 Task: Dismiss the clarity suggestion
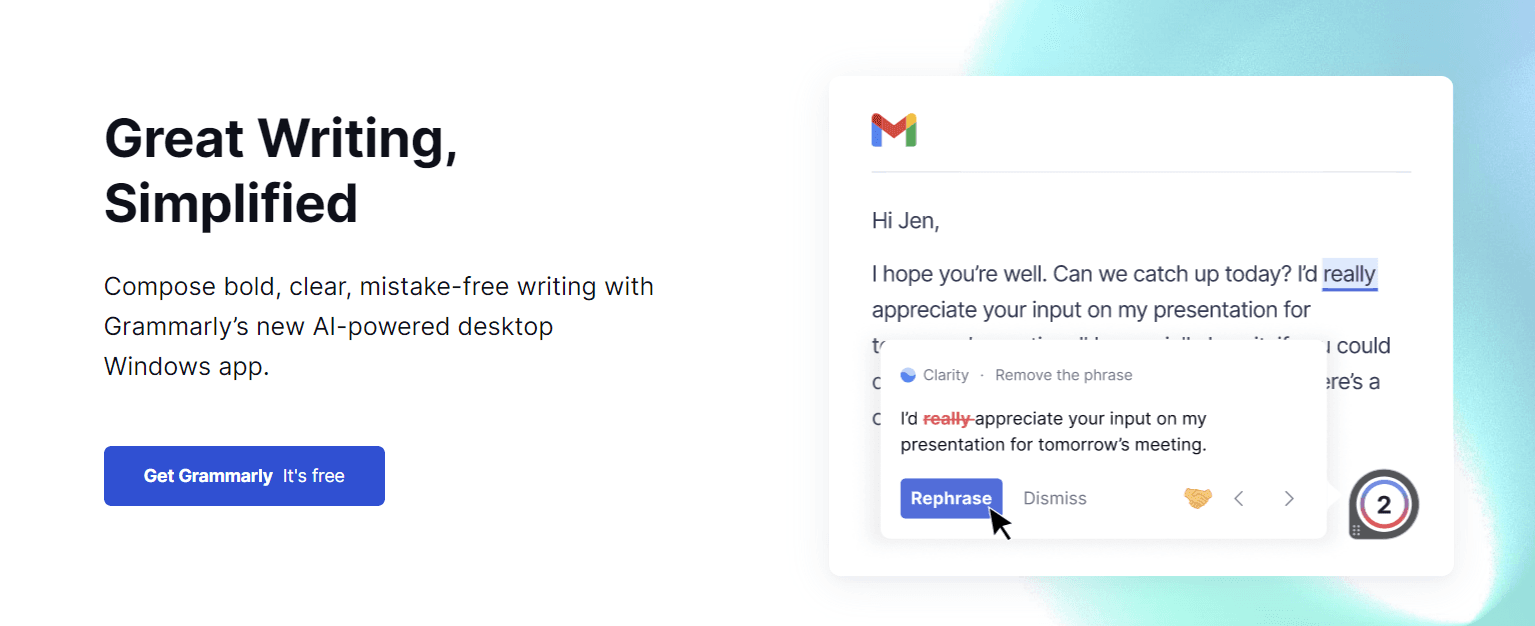click(x=1054, y=498)
